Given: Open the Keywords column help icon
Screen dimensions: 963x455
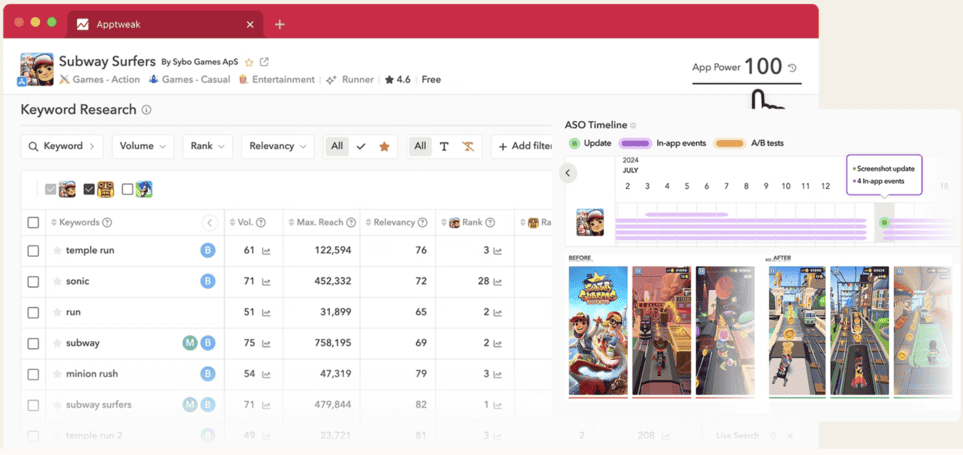Looking at the screenshot, I should [x=107, y=222].
